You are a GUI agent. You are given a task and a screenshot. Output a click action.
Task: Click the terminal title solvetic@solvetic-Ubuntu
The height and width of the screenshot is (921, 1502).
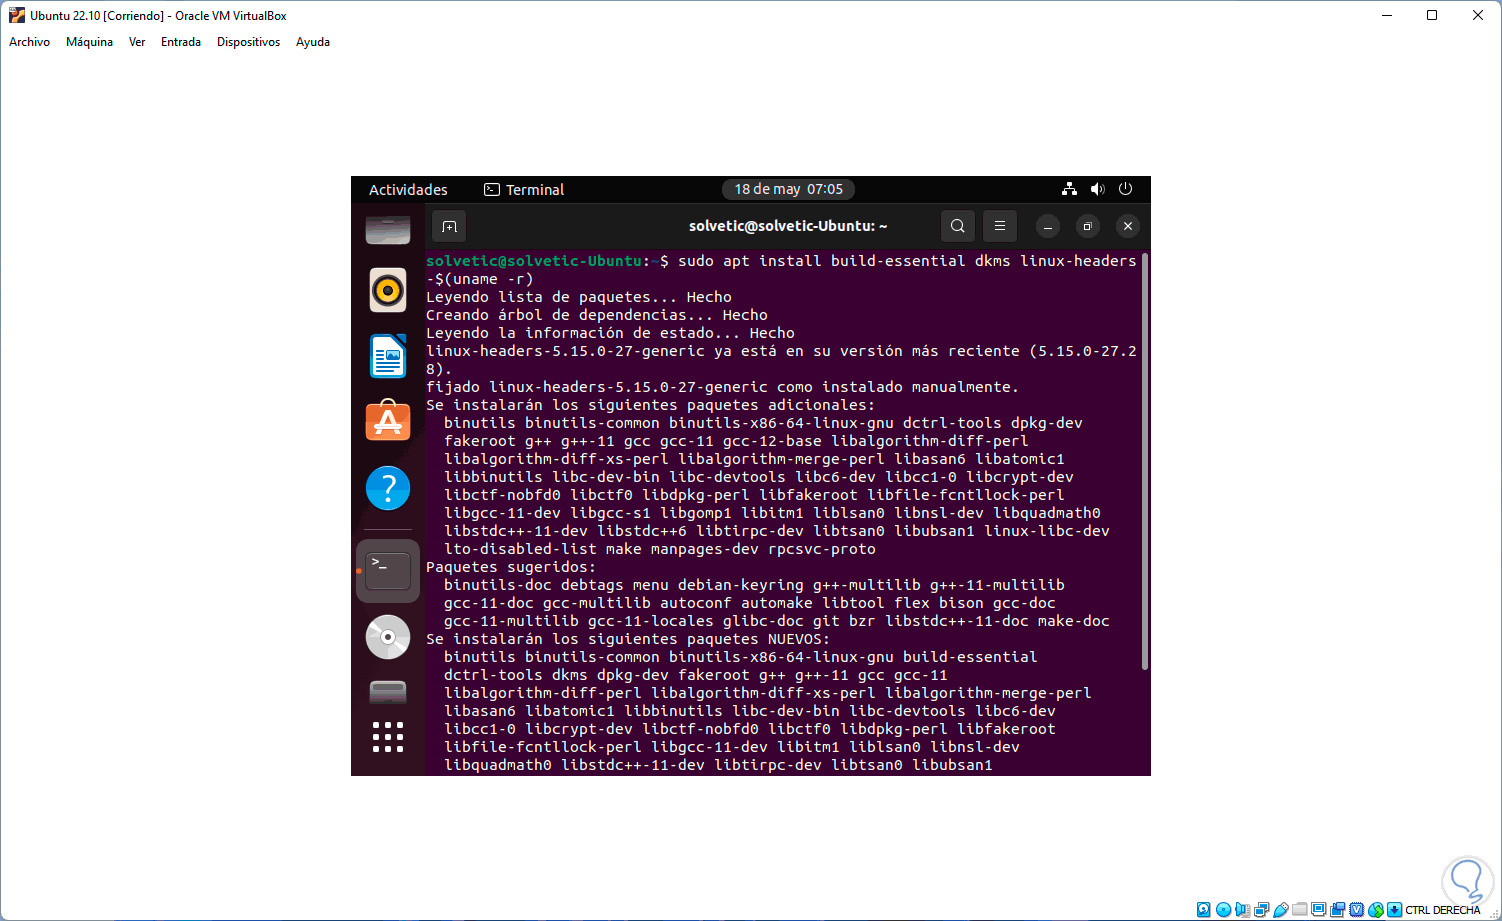[788, 226]
